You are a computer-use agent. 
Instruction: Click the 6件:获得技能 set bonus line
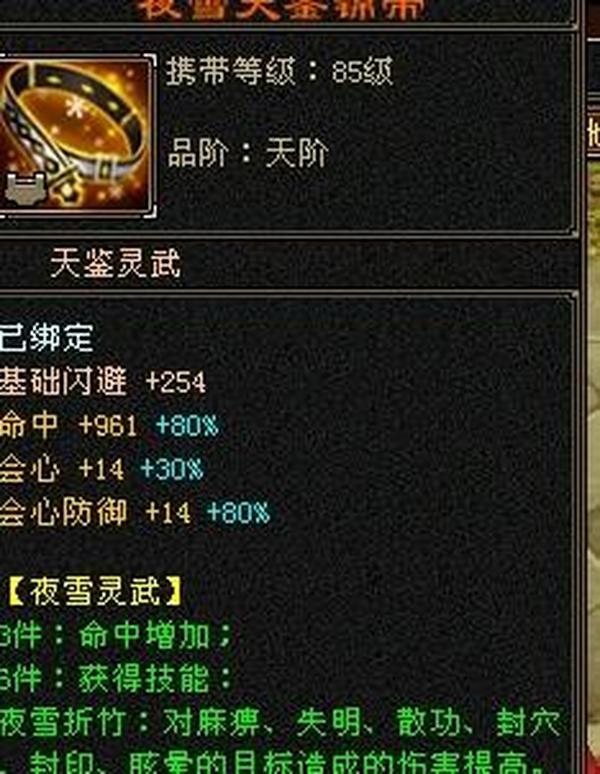(115, 679)
